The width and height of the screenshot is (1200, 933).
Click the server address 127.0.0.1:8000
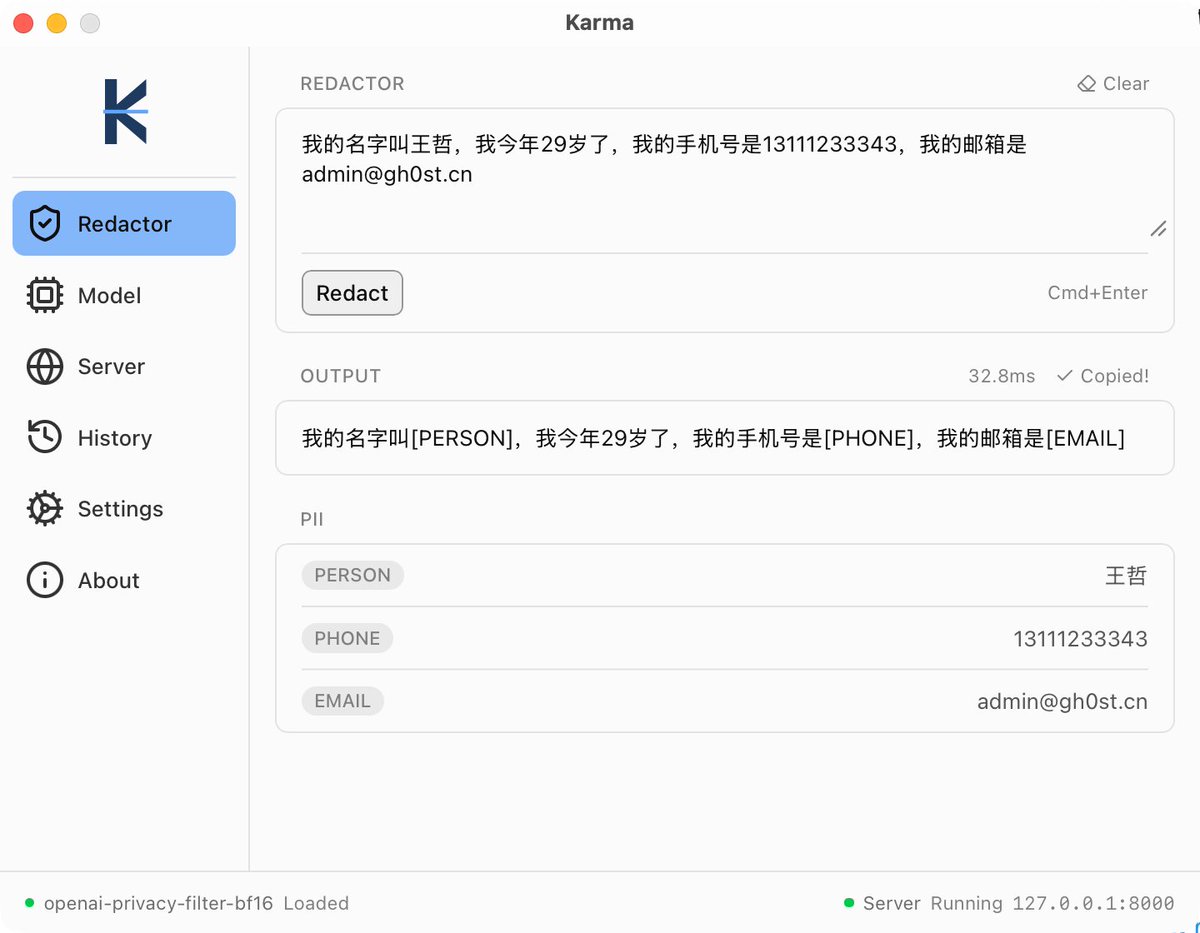tap(1093, 903)
